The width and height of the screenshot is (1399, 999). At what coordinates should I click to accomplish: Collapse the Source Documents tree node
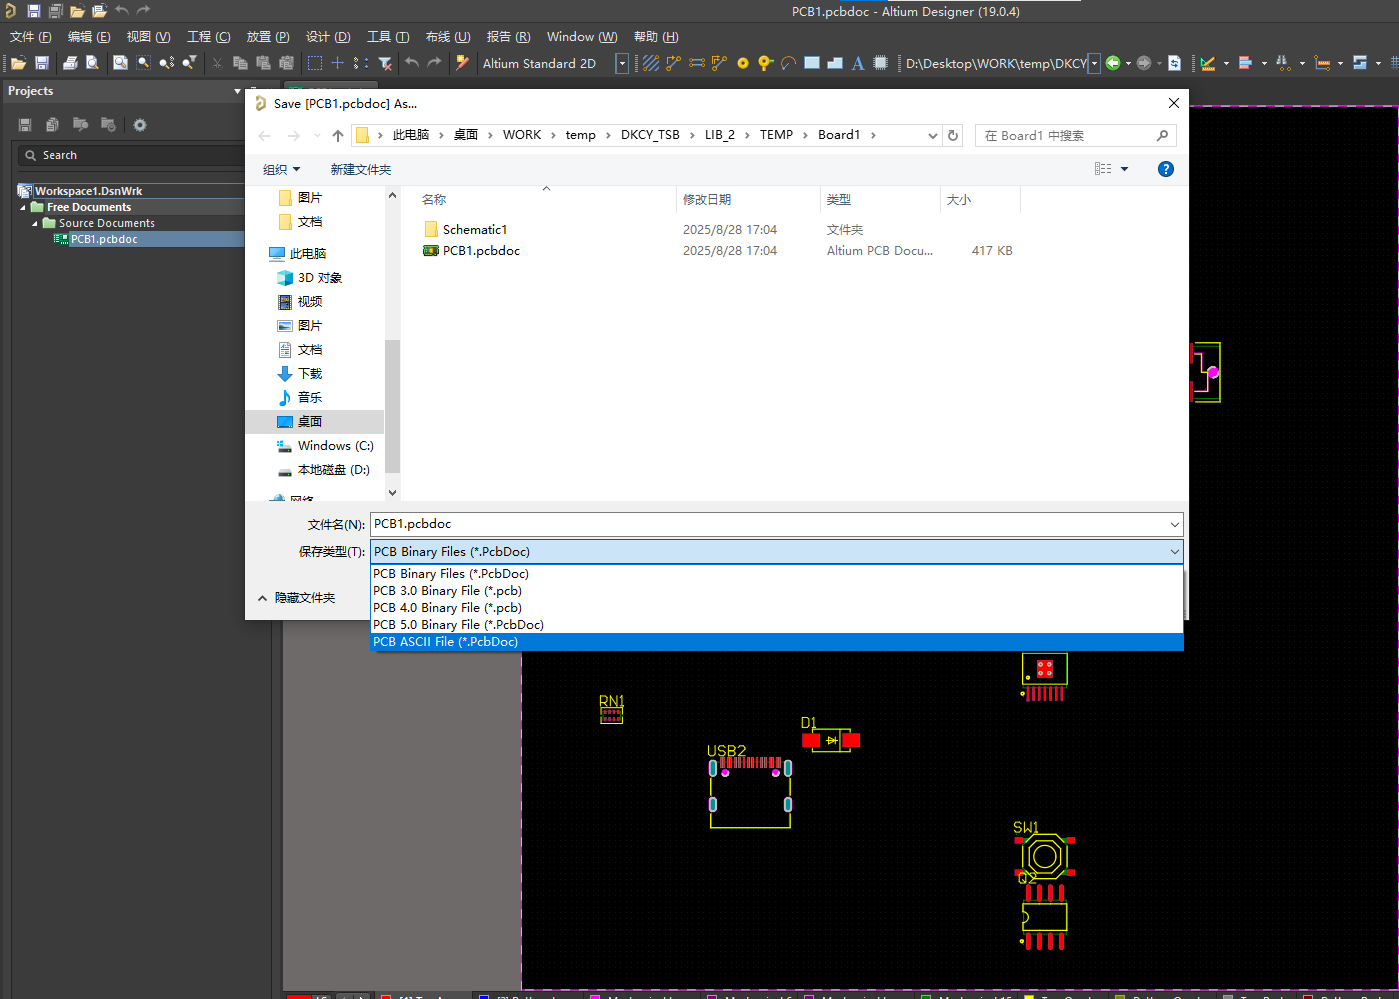(x=35, y=223)
